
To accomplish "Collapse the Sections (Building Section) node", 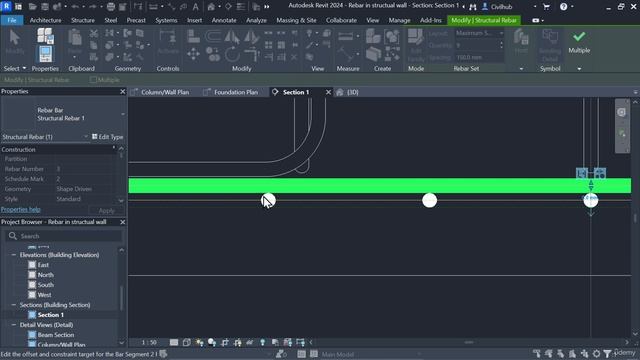I will (13, 305).
